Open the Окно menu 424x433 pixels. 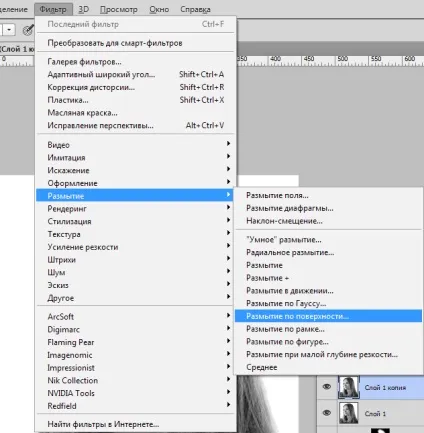tap(159, 9)
